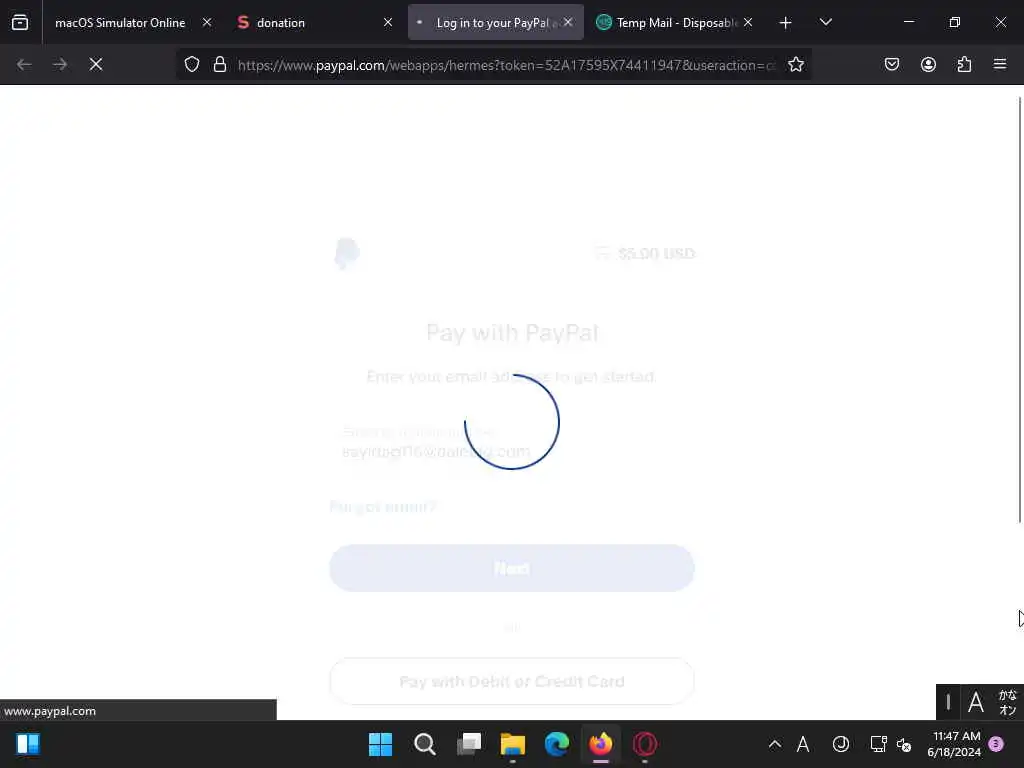This screenshot has width=1024, height=768.
Task: Close the macOS Simulator Online tab
Action: pyautogui.click(x=207, y=22)
